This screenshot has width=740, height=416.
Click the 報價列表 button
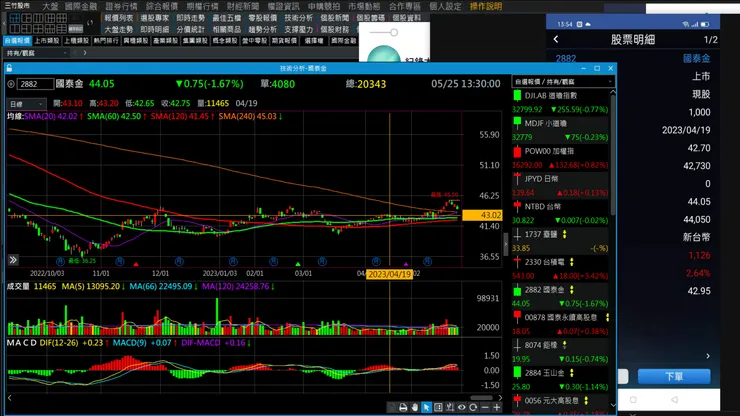(x=118, y=18)
